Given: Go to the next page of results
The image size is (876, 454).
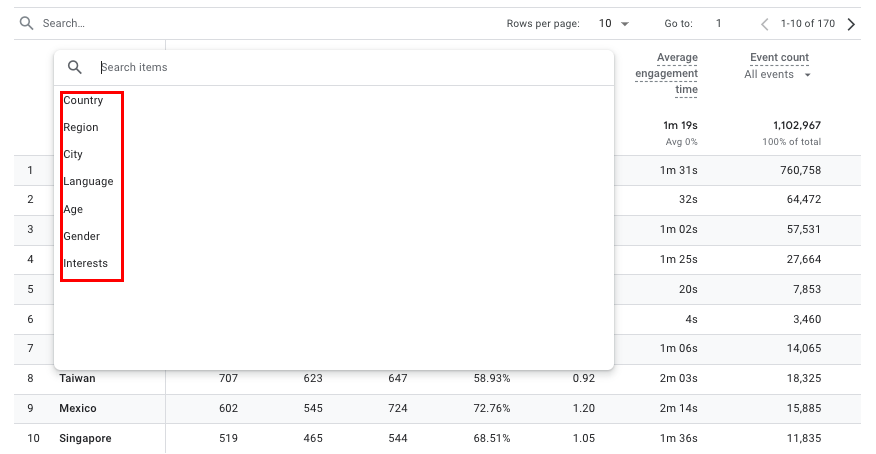Looking at the screenshot, I should click(x=851, y=24).
